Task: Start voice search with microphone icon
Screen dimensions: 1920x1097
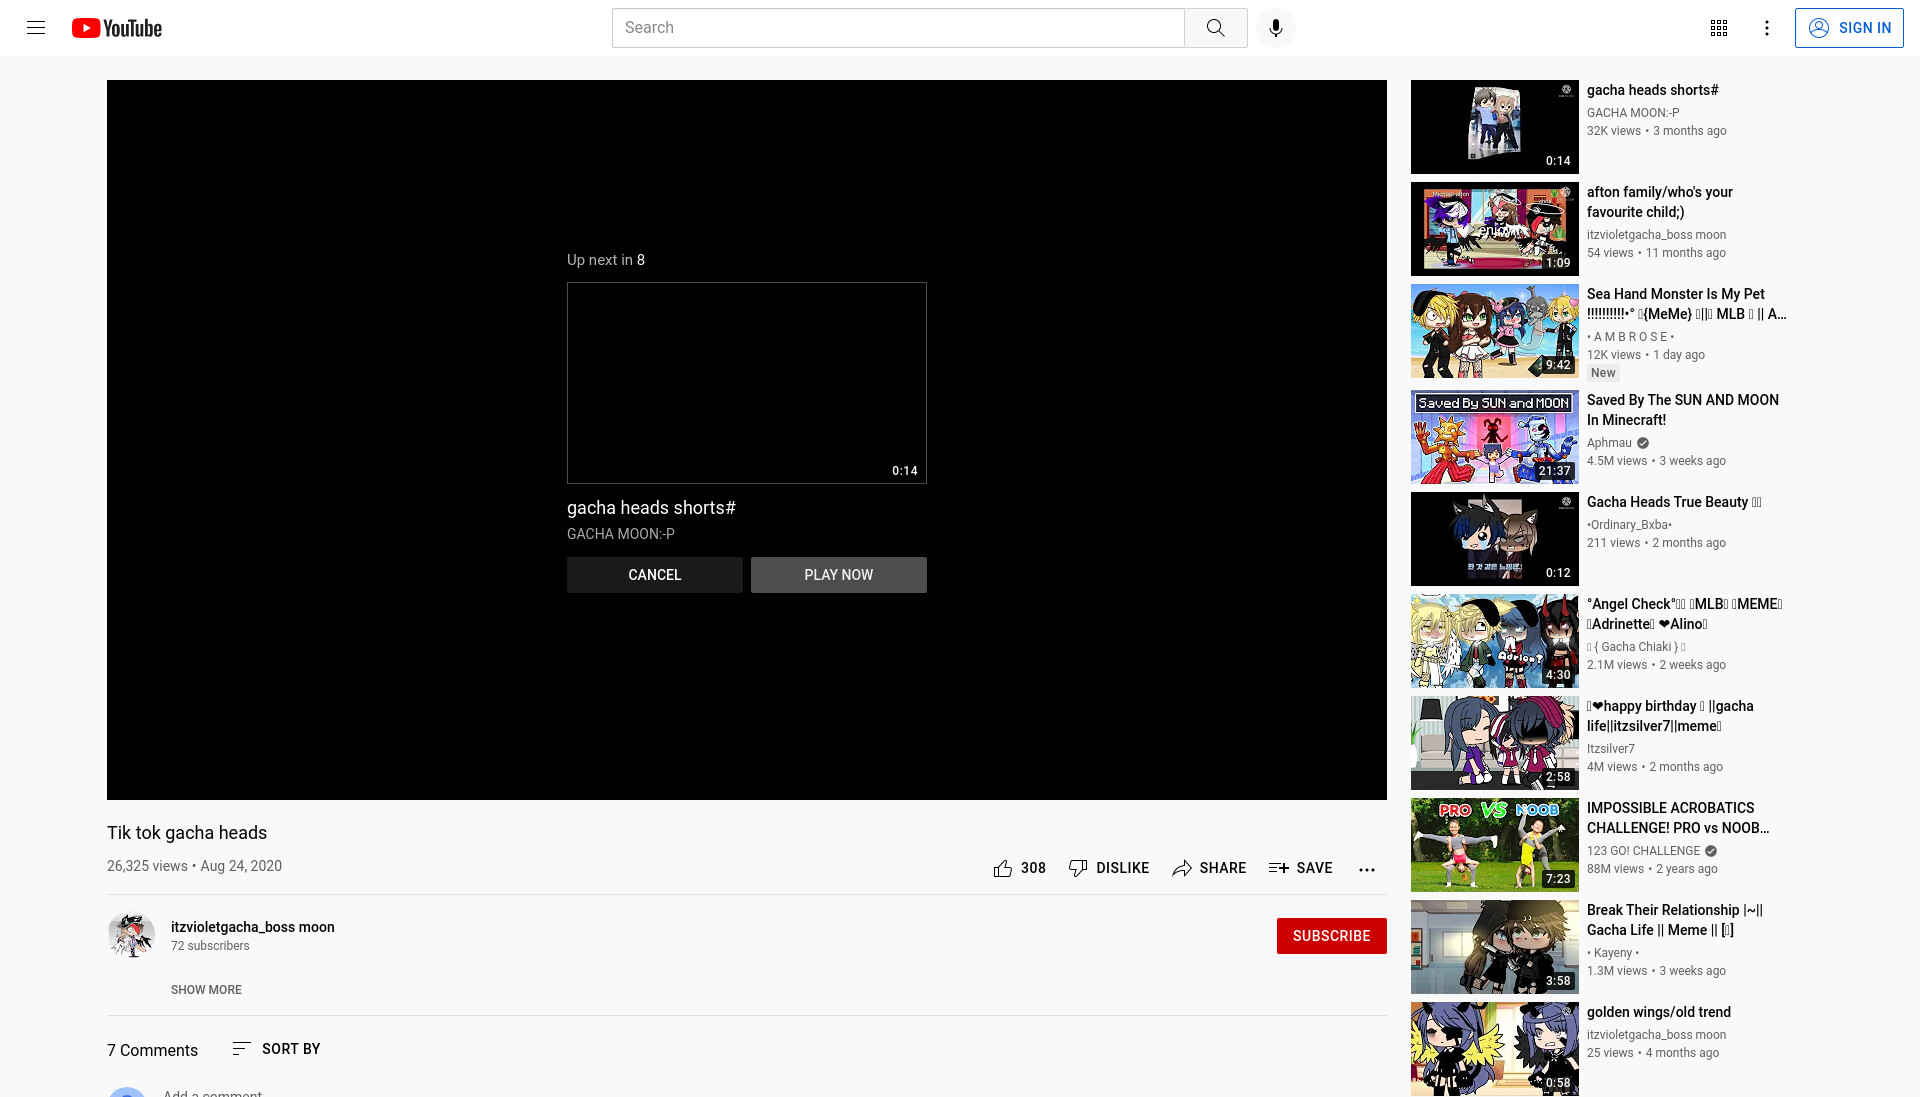Action: (1275, 28)
